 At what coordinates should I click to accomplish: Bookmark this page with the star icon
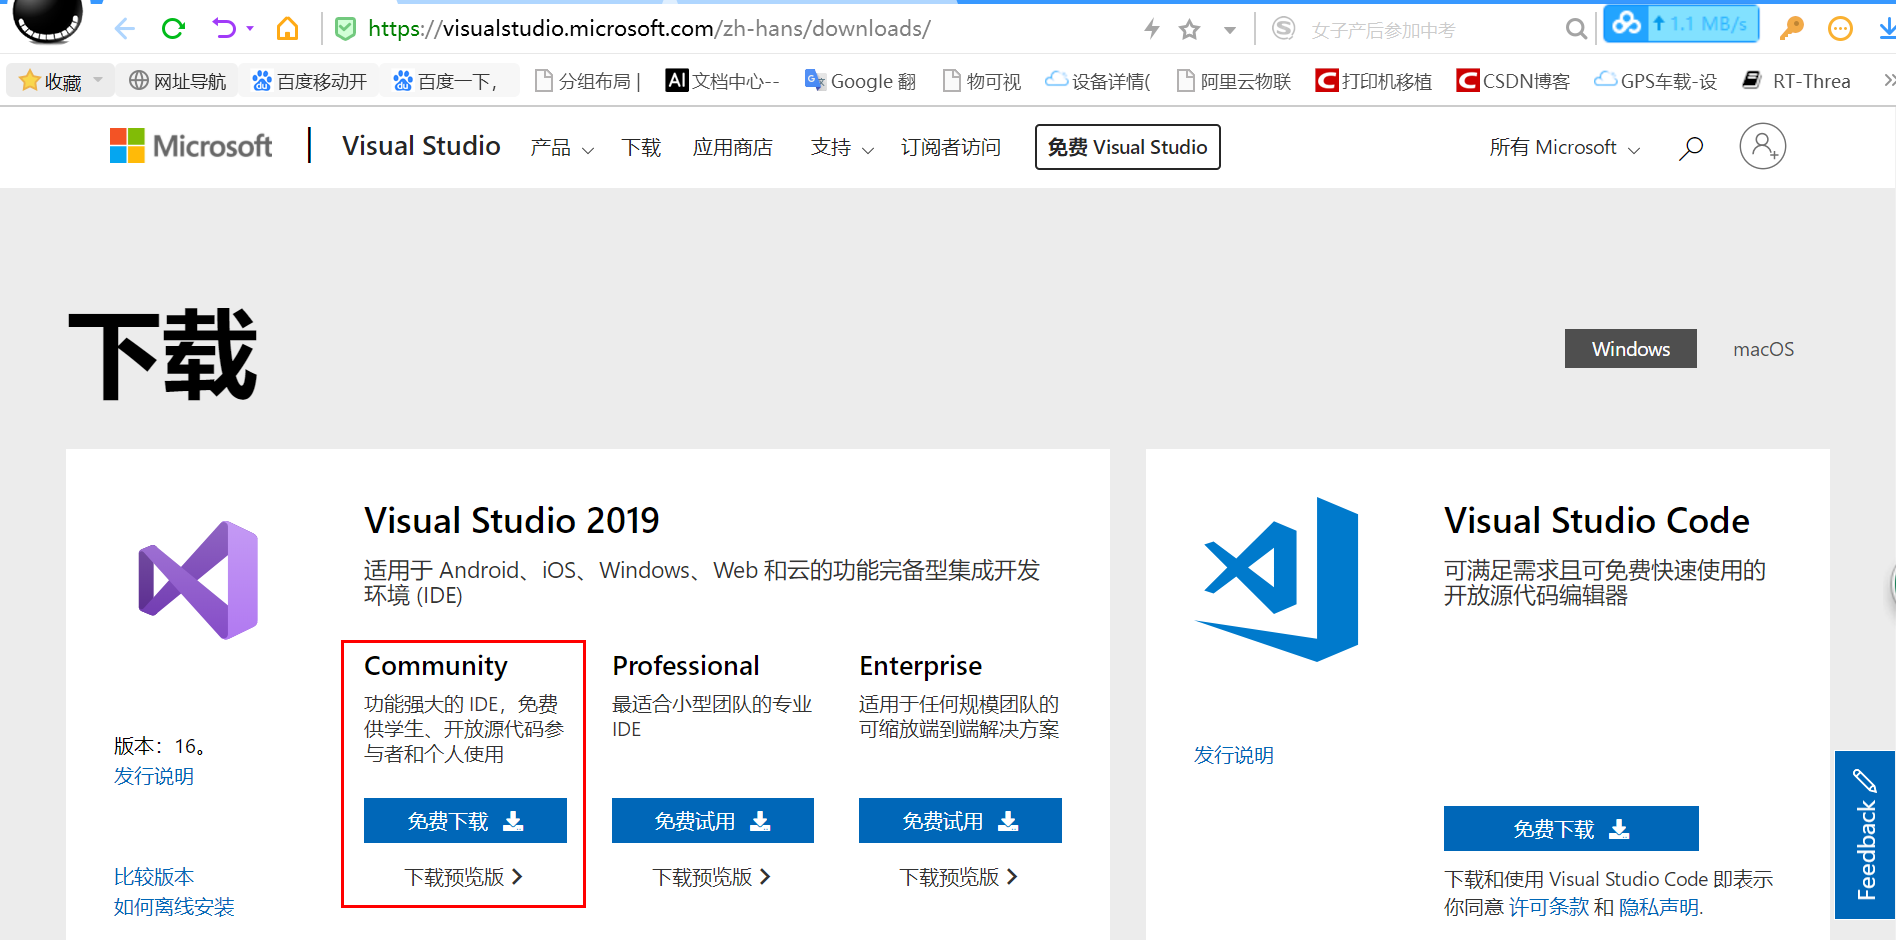pos(1189,30)
